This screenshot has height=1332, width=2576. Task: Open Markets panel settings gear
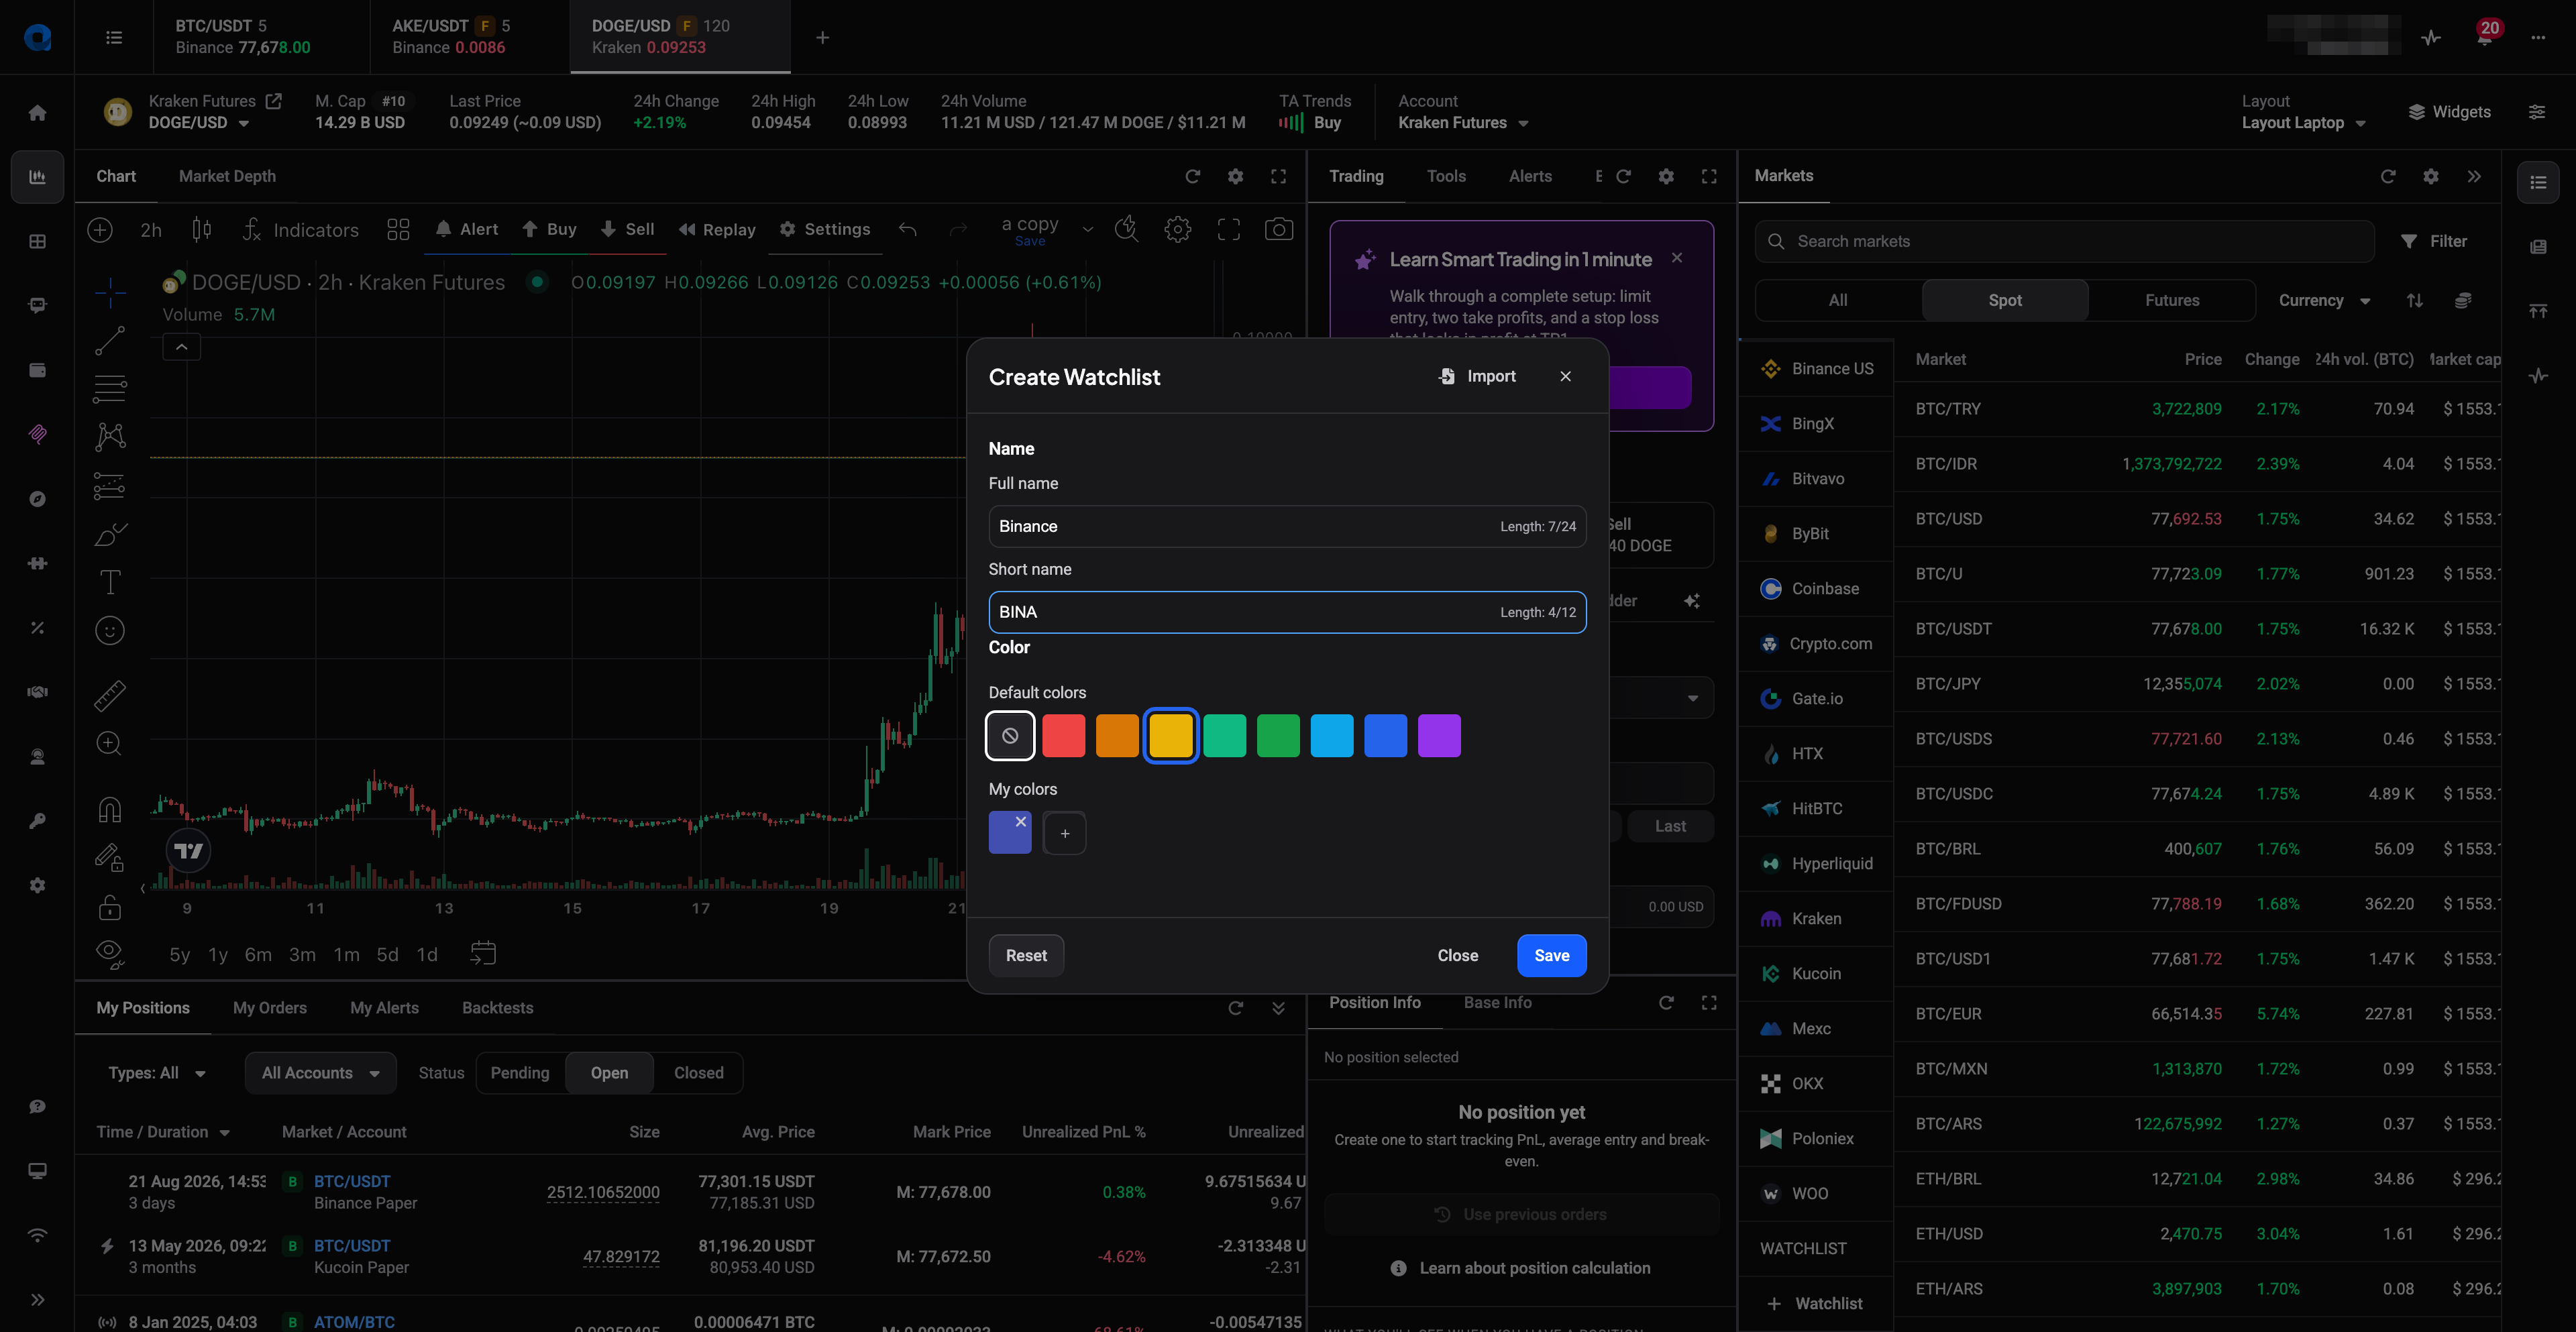2431,176
